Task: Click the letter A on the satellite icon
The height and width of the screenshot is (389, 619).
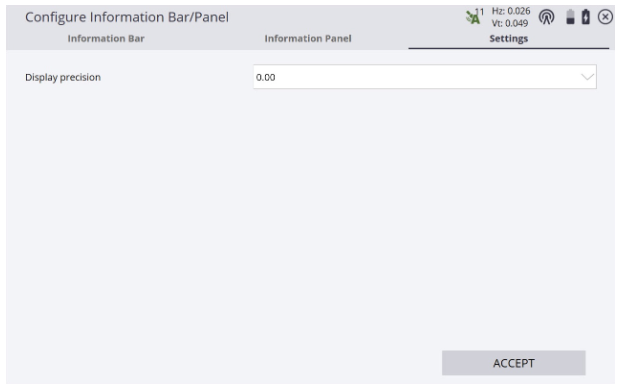Action: [x=476, y=19]
